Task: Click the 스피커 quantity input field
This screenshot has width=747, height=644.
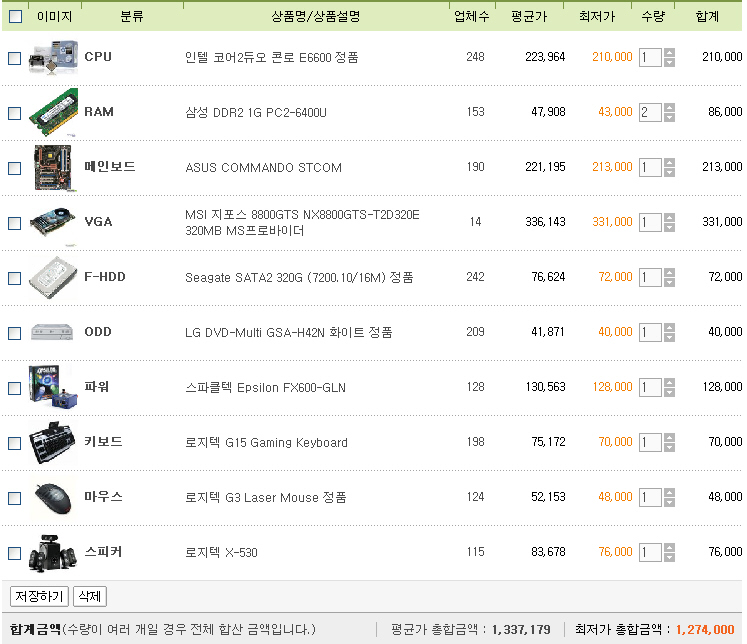Action: (x=650, y=553)
